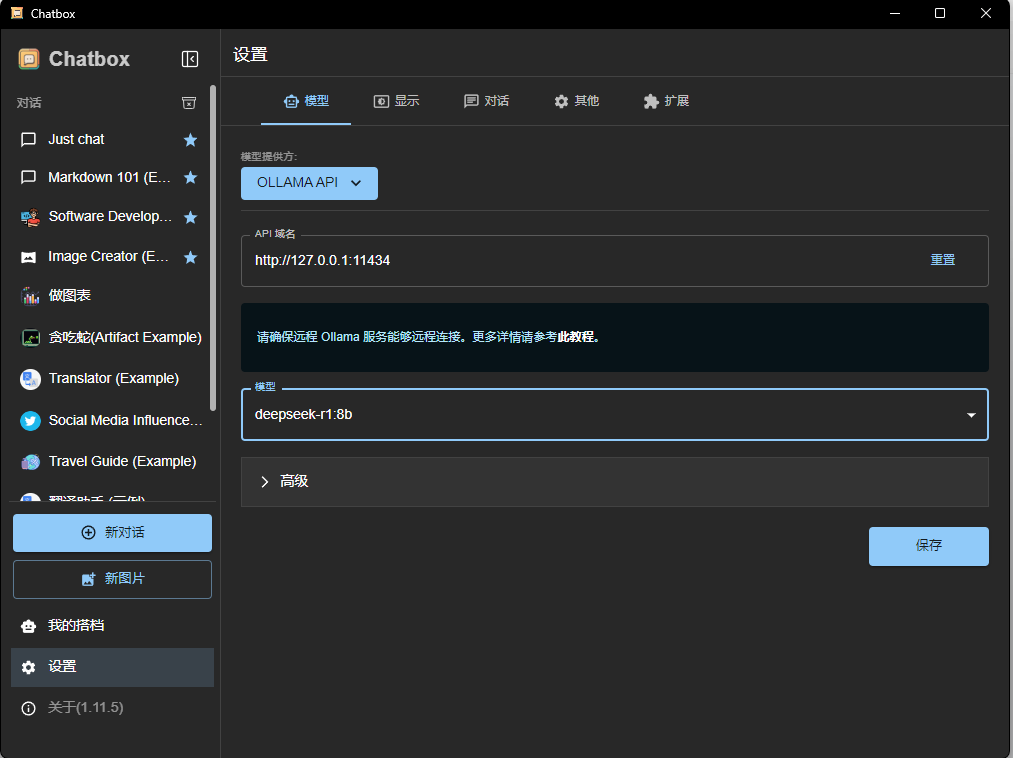The image size is (1013, 758).
Task: Click the Software Developer avatar icon
Action: [x=30, y=217]
